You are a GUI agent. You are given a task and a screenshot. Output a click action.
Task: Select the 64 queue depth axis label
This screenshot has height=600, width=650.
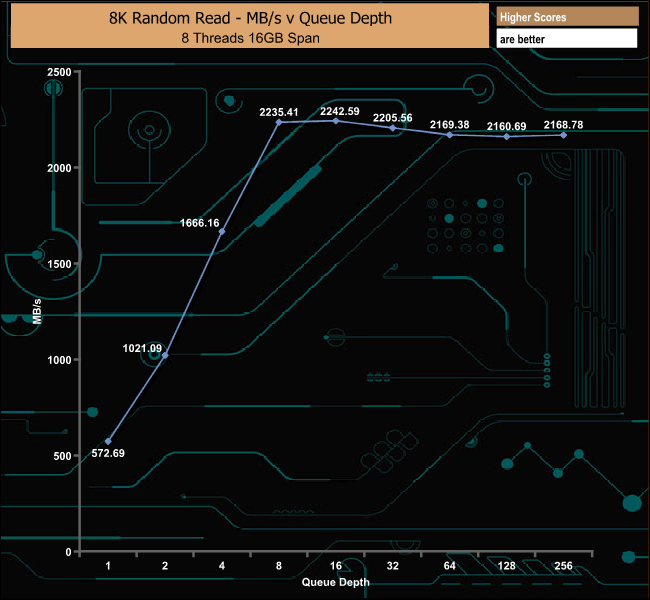click(x=450, y=566)
